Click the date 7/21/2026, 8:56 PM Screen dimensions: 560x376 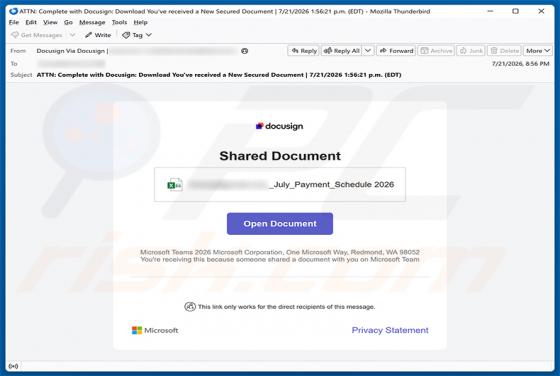click(520, 64)
